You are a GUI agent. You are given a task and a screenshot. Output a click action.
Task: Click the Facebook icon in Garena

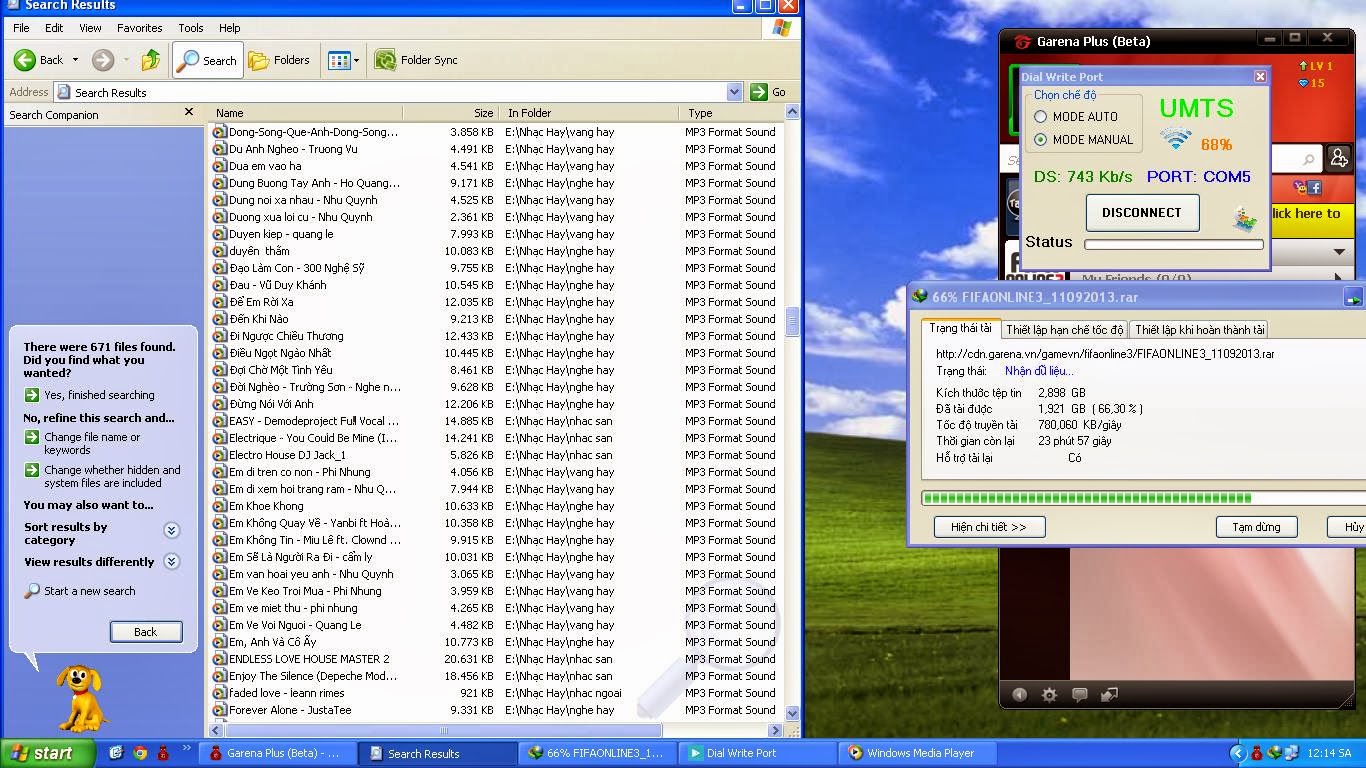click(1314, 187)
